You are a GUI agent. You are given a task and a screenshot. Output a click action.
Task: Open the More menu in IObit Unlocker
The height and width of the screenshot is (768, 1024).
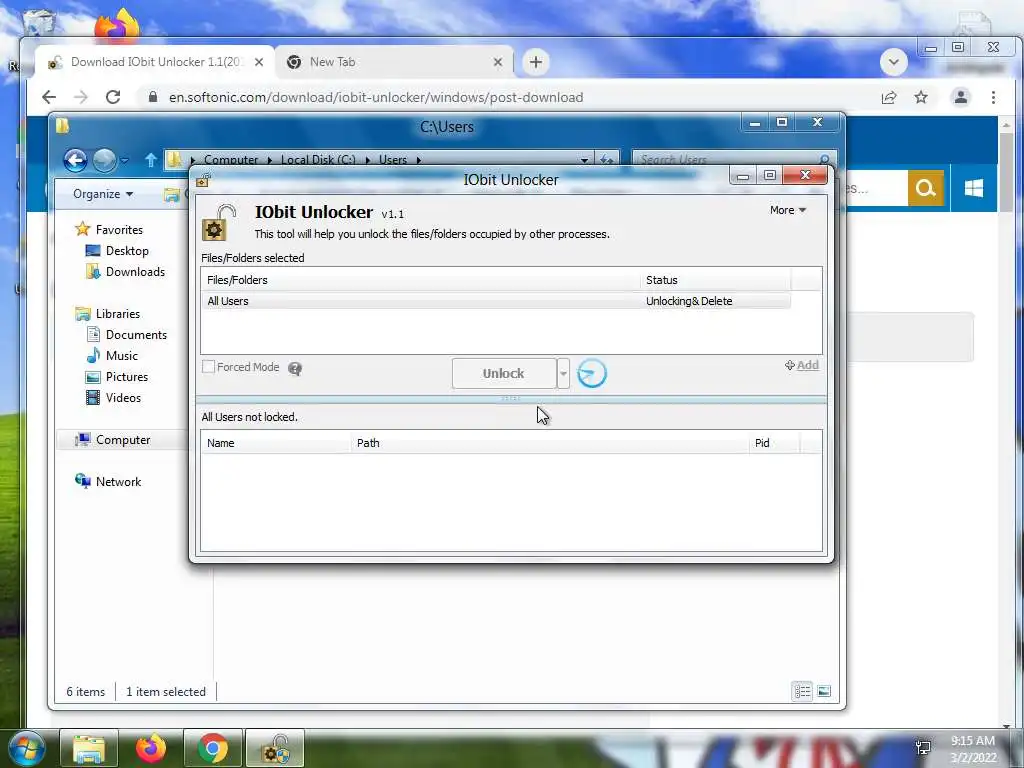tap(788, 210)
